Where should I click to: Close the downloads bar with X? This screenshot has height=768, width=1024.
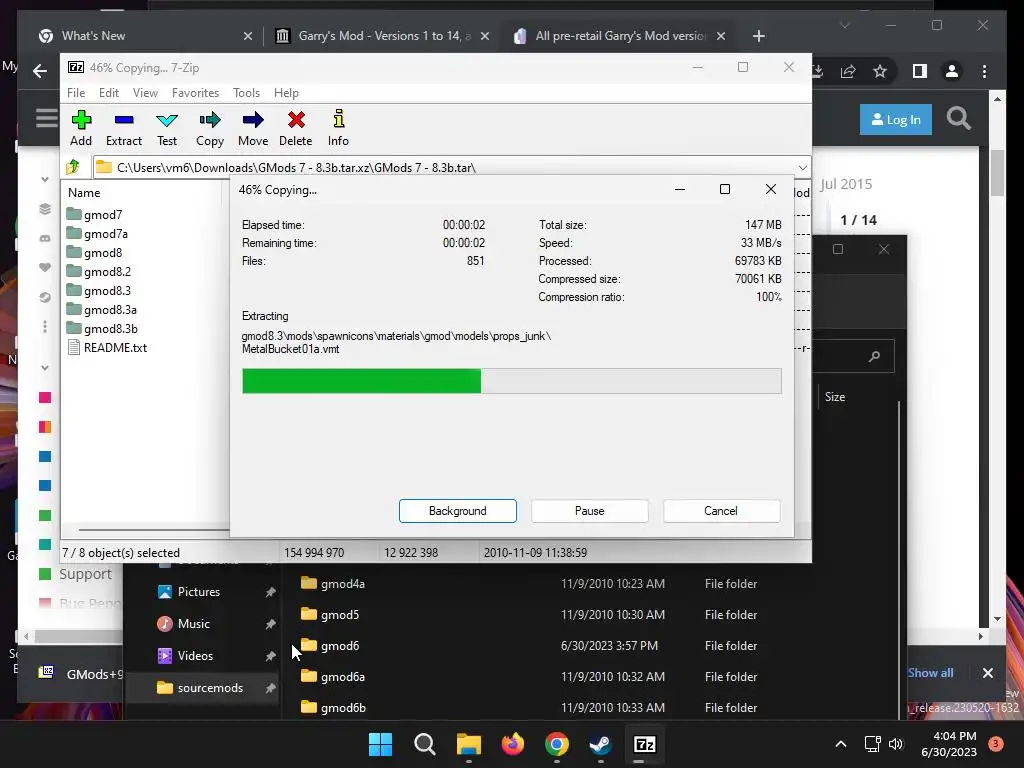click(987, 673)
